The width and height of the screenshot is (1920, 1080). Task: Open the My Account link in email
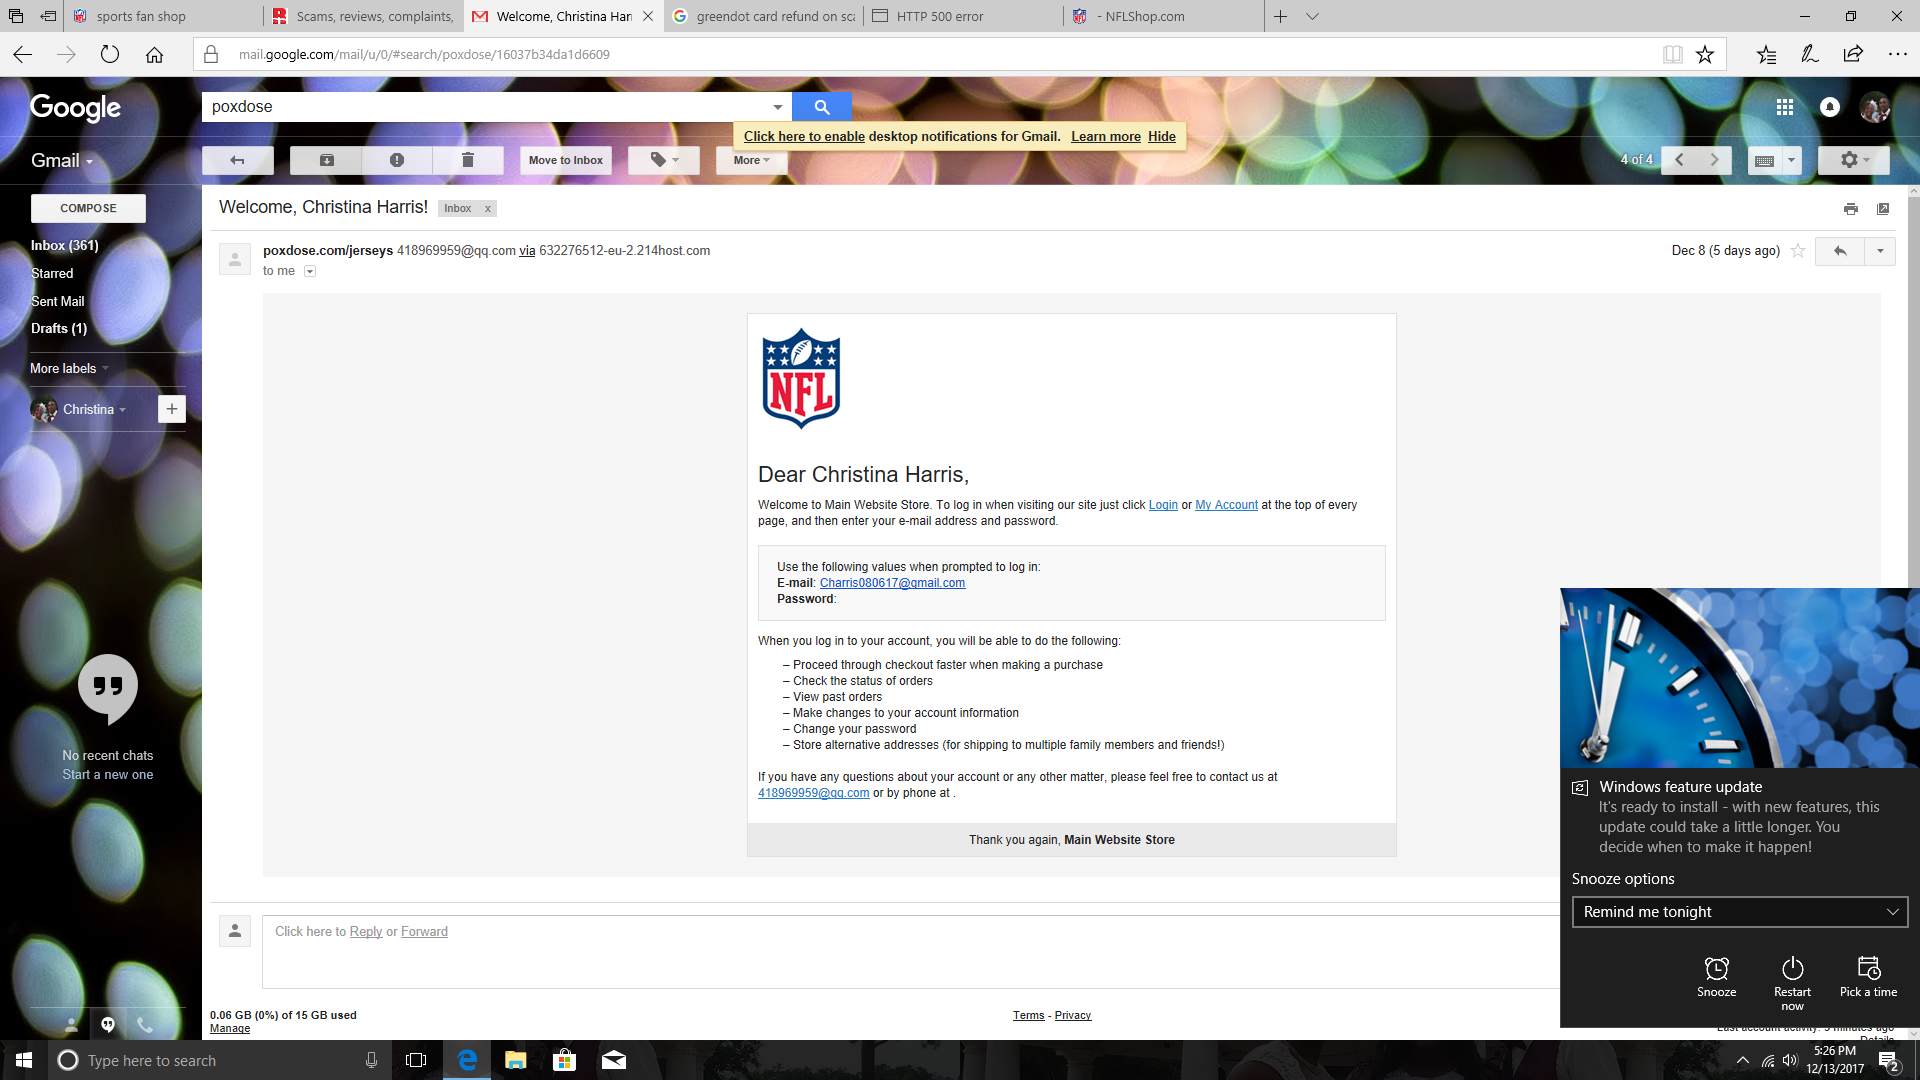click(x=1226, y=505)
